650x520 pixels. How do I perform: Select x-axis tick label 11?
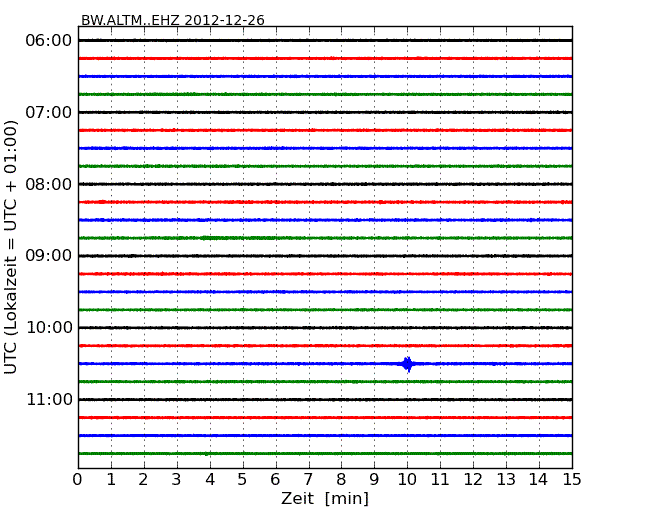point(440,480)
